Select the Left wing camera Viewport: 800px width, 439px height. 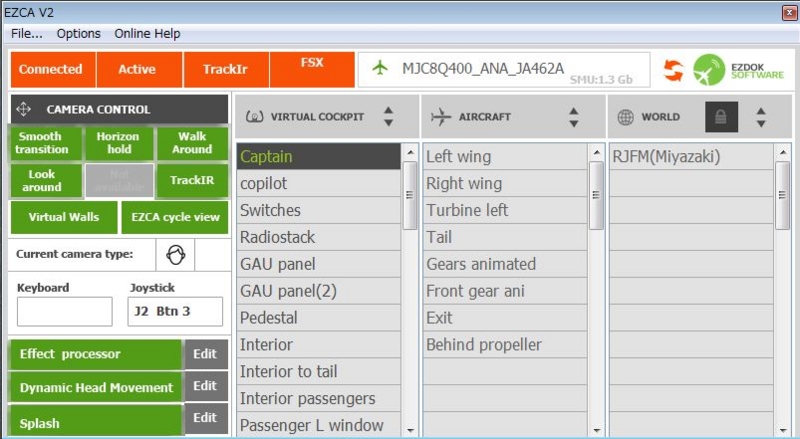coord(505,156)
